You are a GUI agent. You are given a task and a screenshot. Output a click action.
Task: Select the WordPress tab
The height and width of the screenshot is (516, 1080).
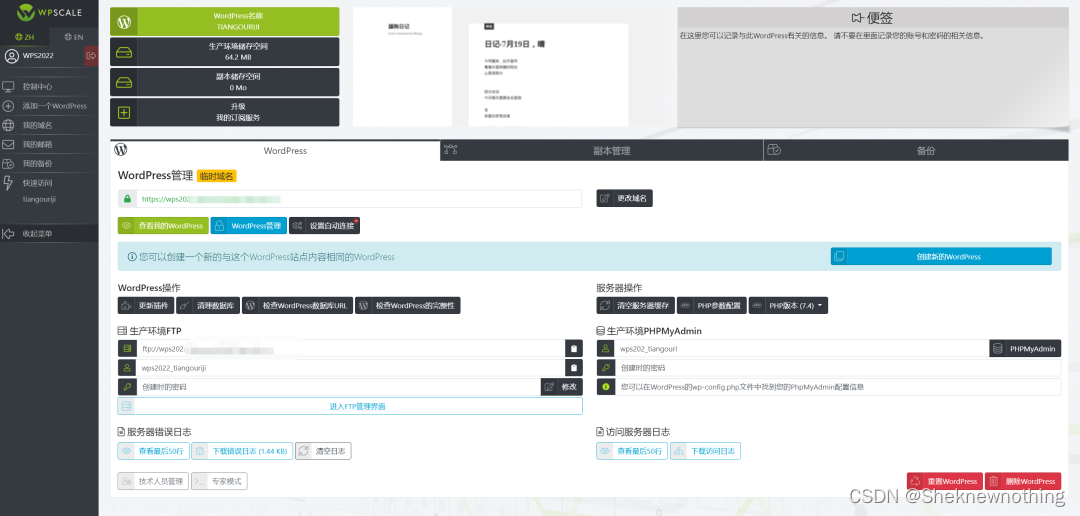pos(275,150)
